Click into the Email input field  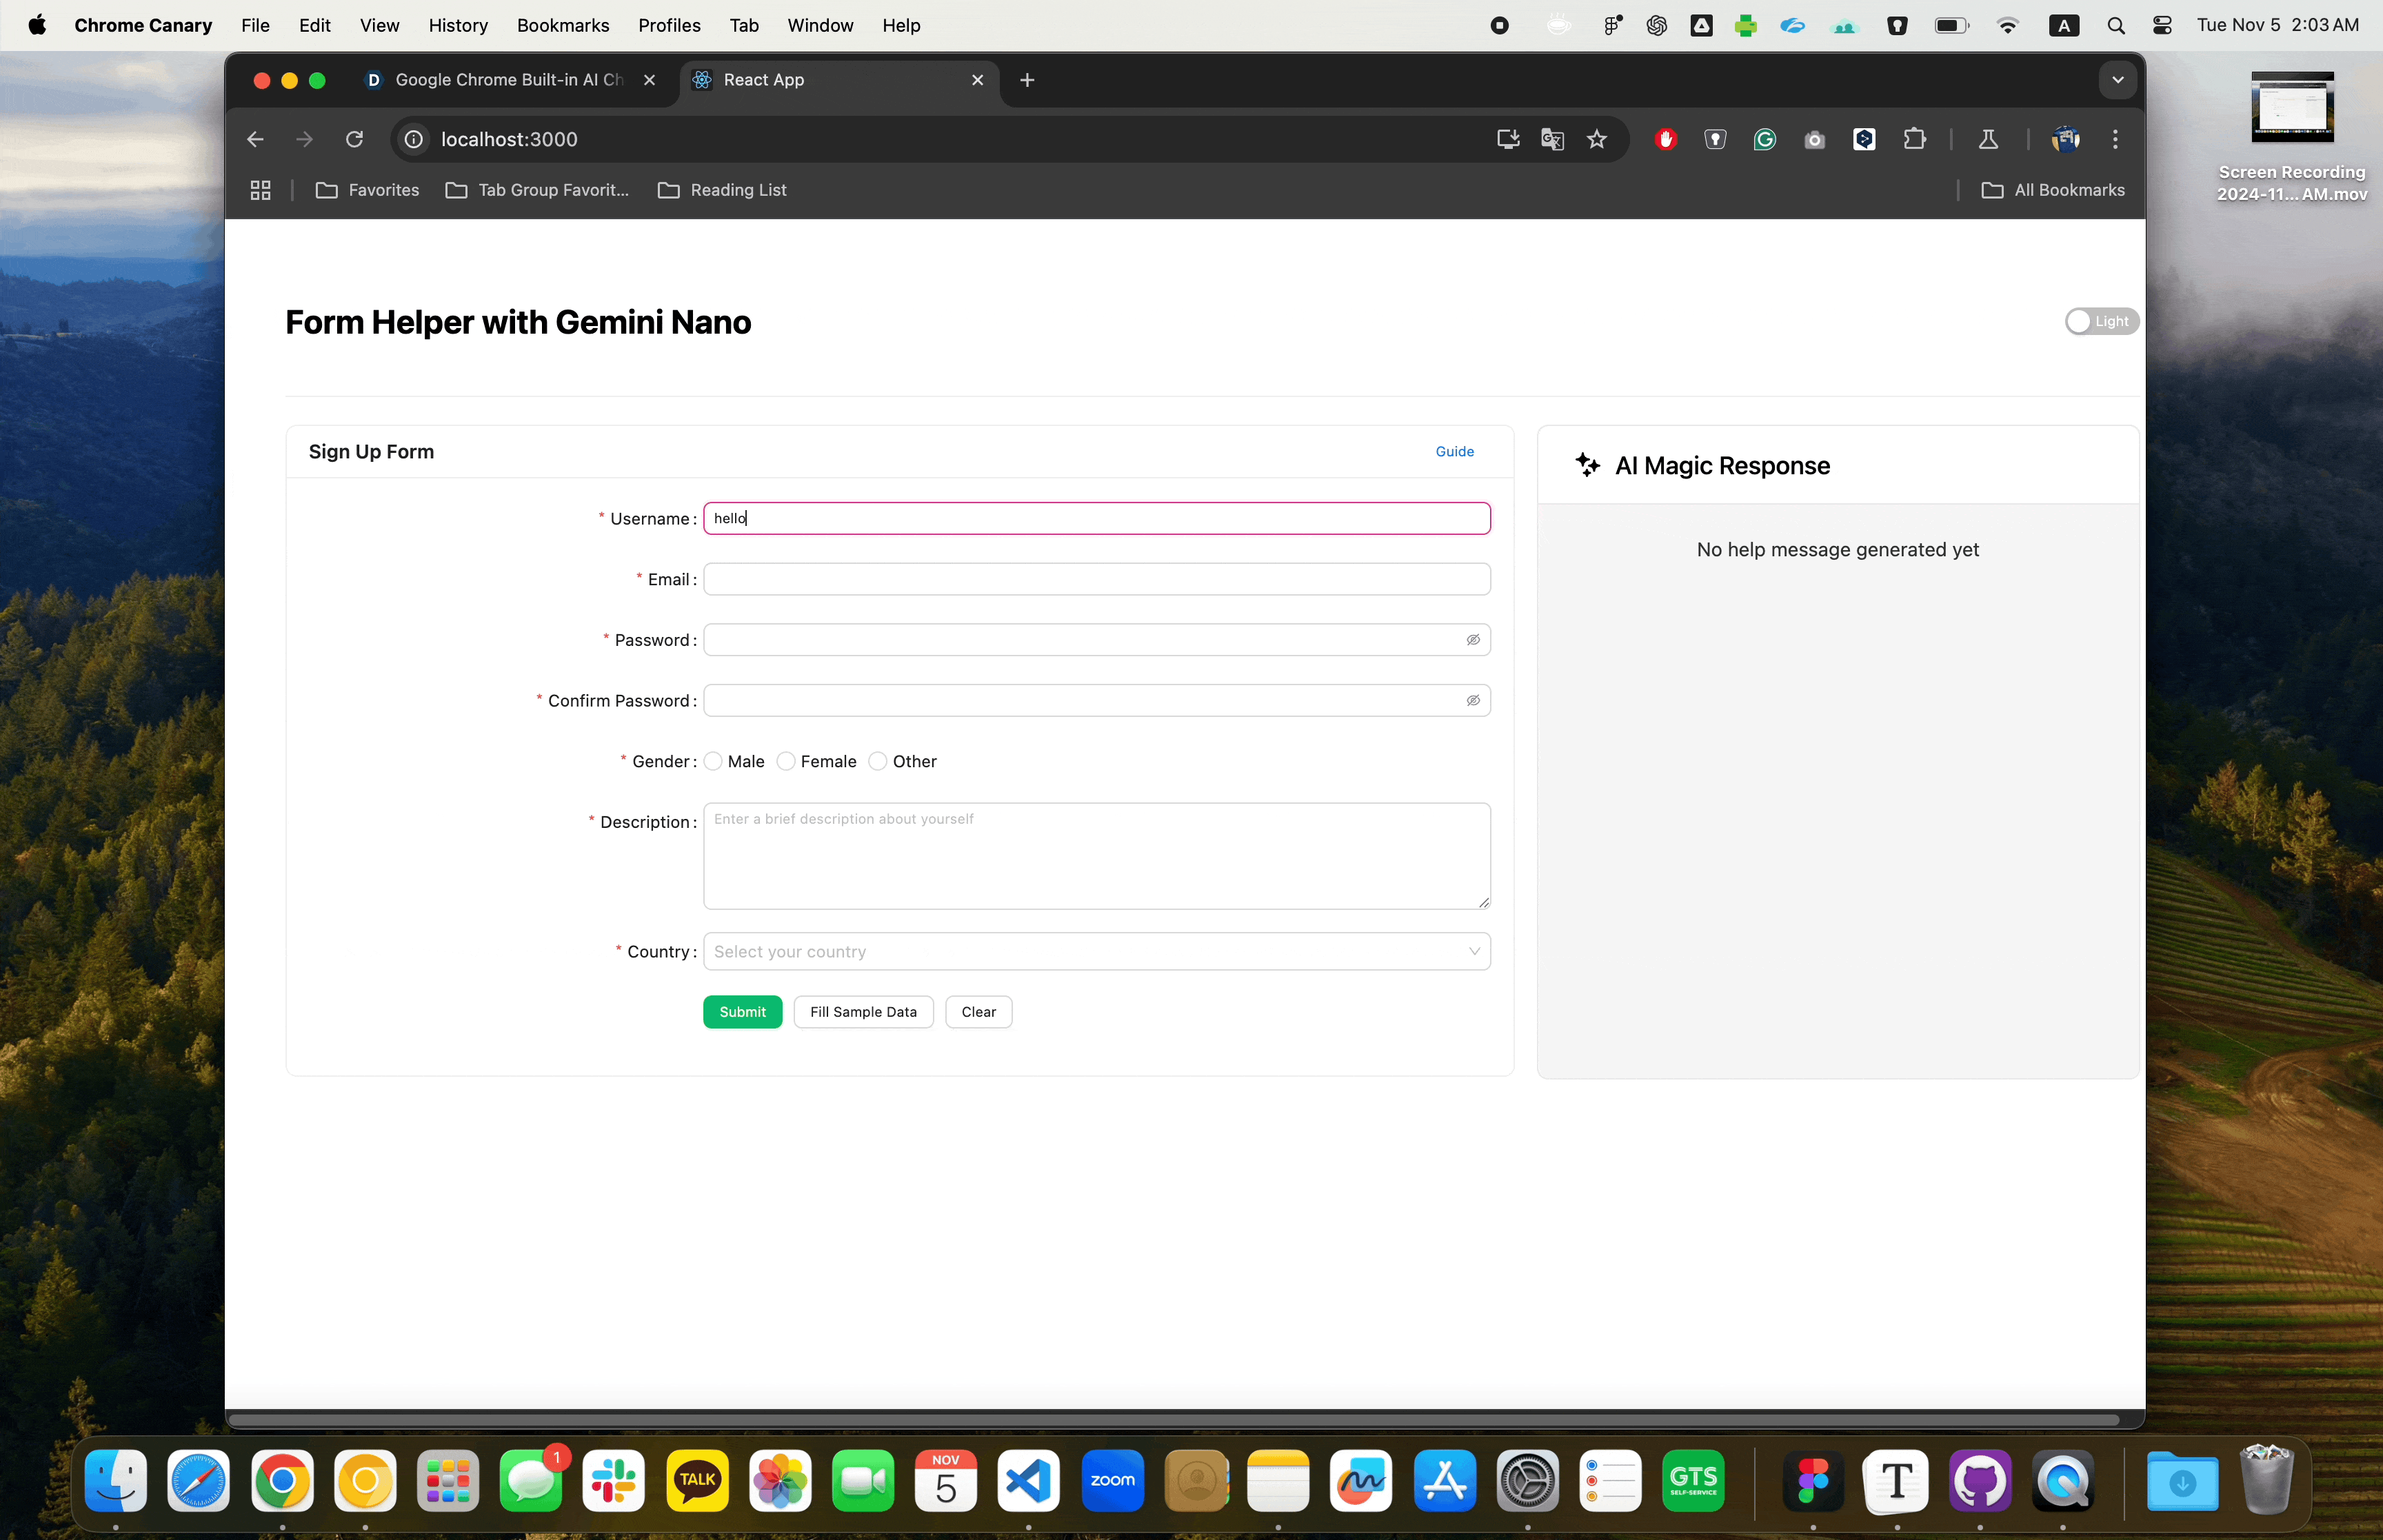click(x=1096, y=579)
